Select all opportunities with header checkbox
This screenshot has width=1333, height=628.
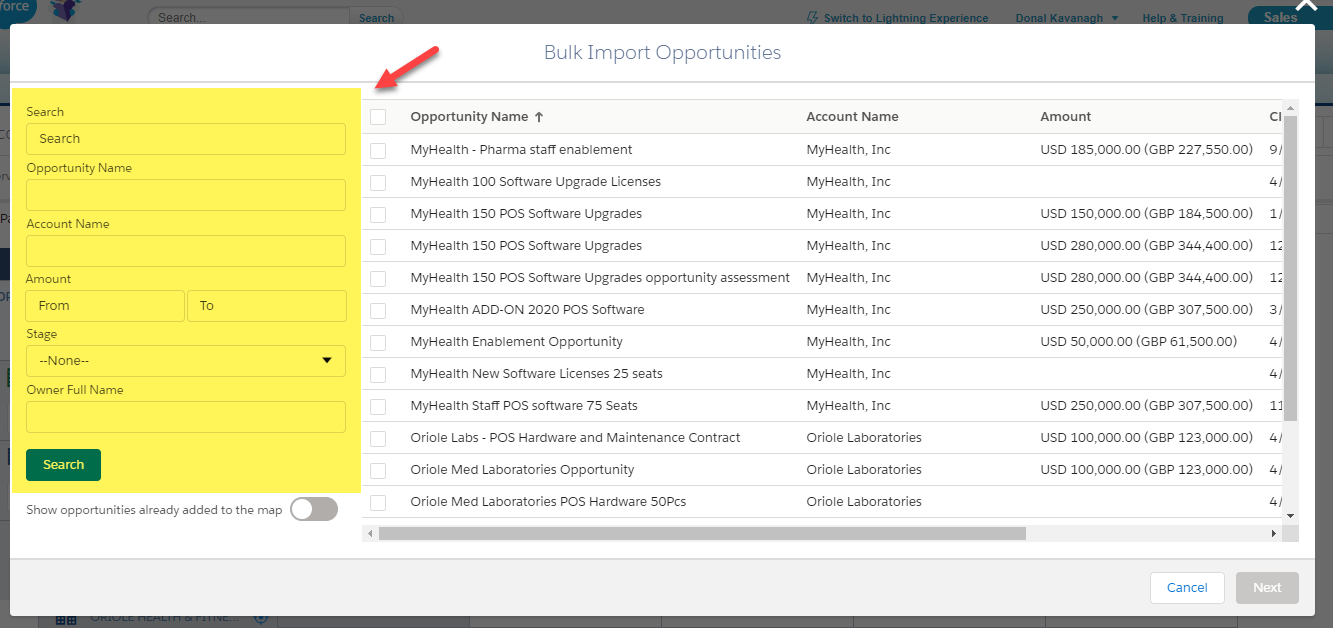[x=378, y=117]
